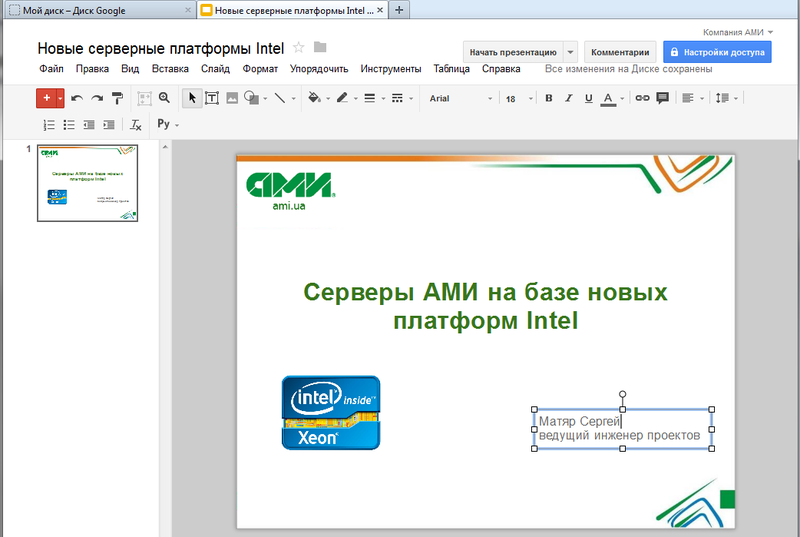Click the Intel inside Xeon image on slide
The height and width of the screenshot is (537, 800).
tap(331, 413)
